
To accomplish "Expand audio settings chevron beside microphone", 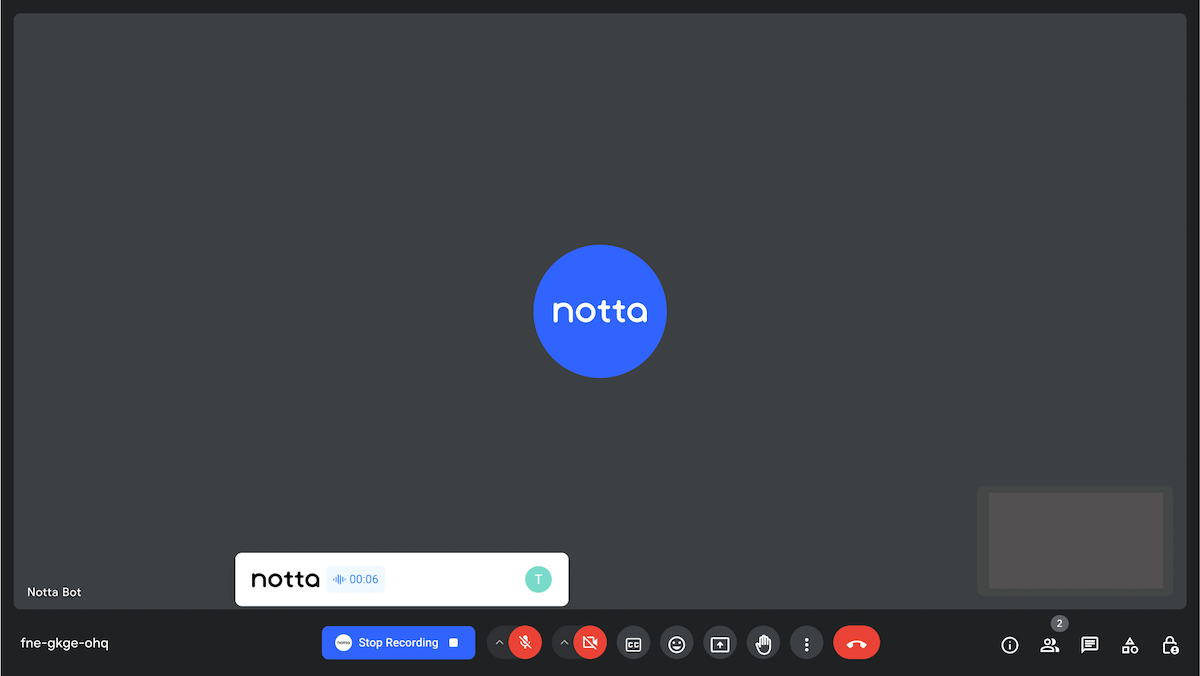I will pyautogui.click(x=499, y=642).
